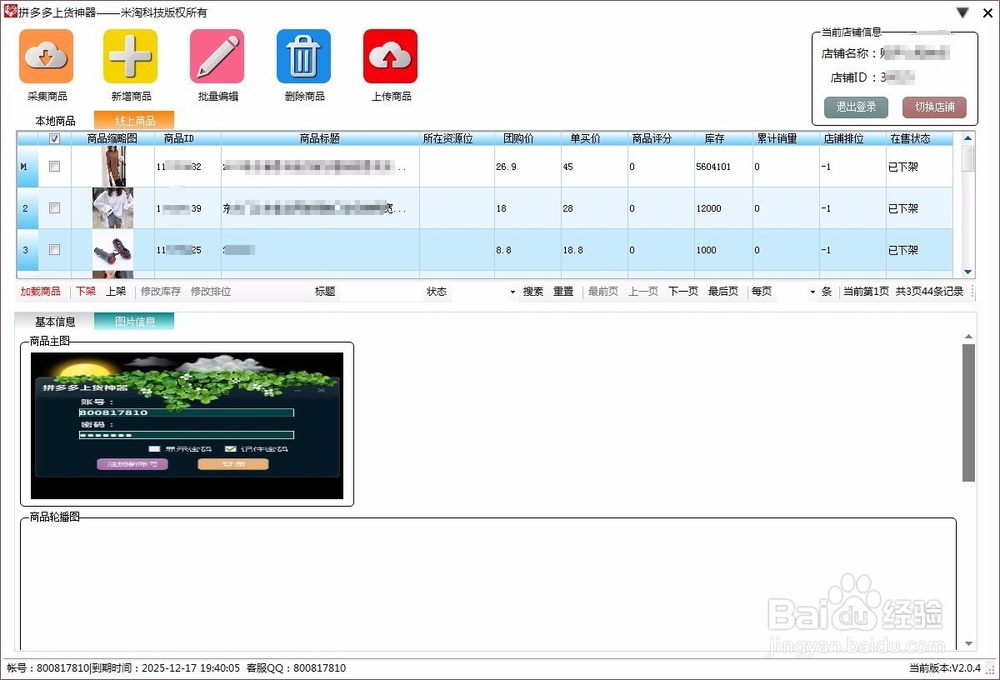Click 修改排位 in the toolbar
The height and width of the screenshot is (680, 1000).
tap(210, 292)
